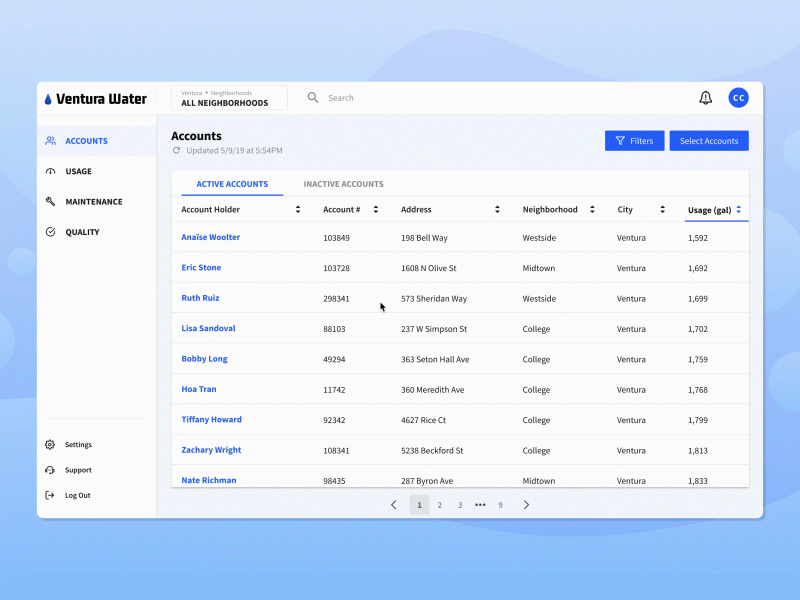Switch to the Inactive Accounts tab
Screen dimensions: 800x600
(343, 184)
